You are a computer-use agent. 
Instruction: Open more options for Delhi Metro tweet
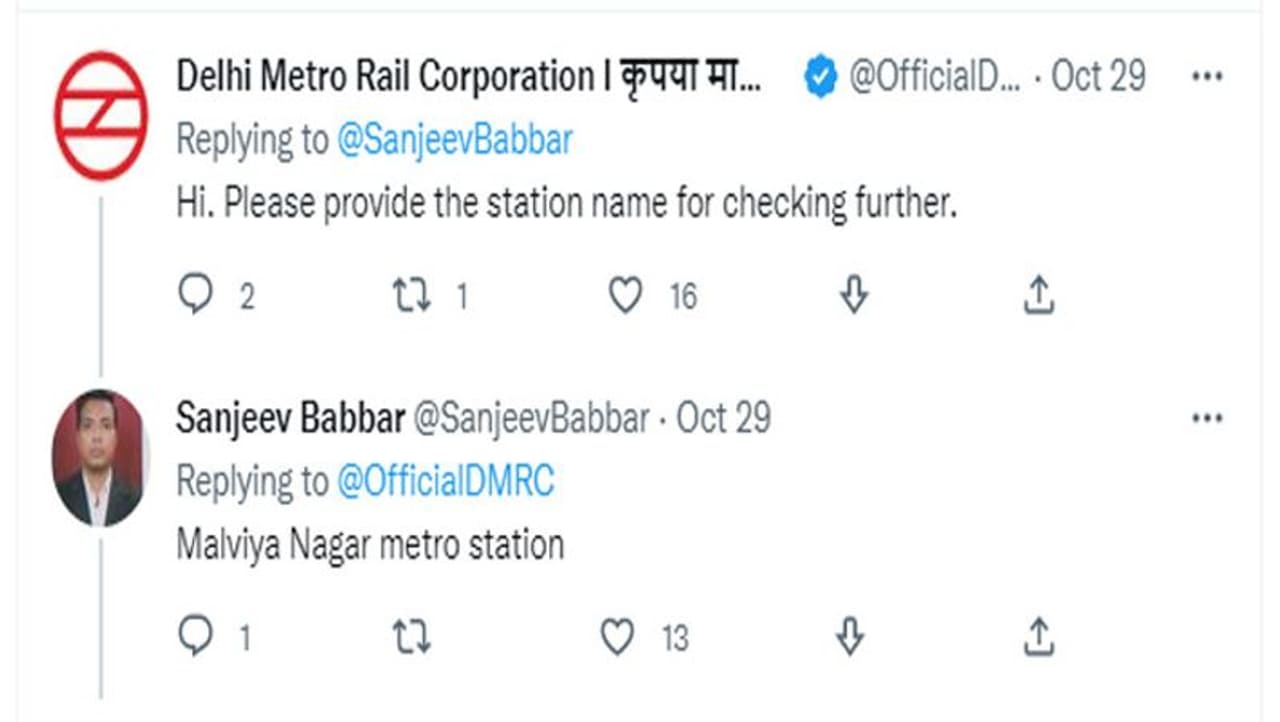[1208, 77]
